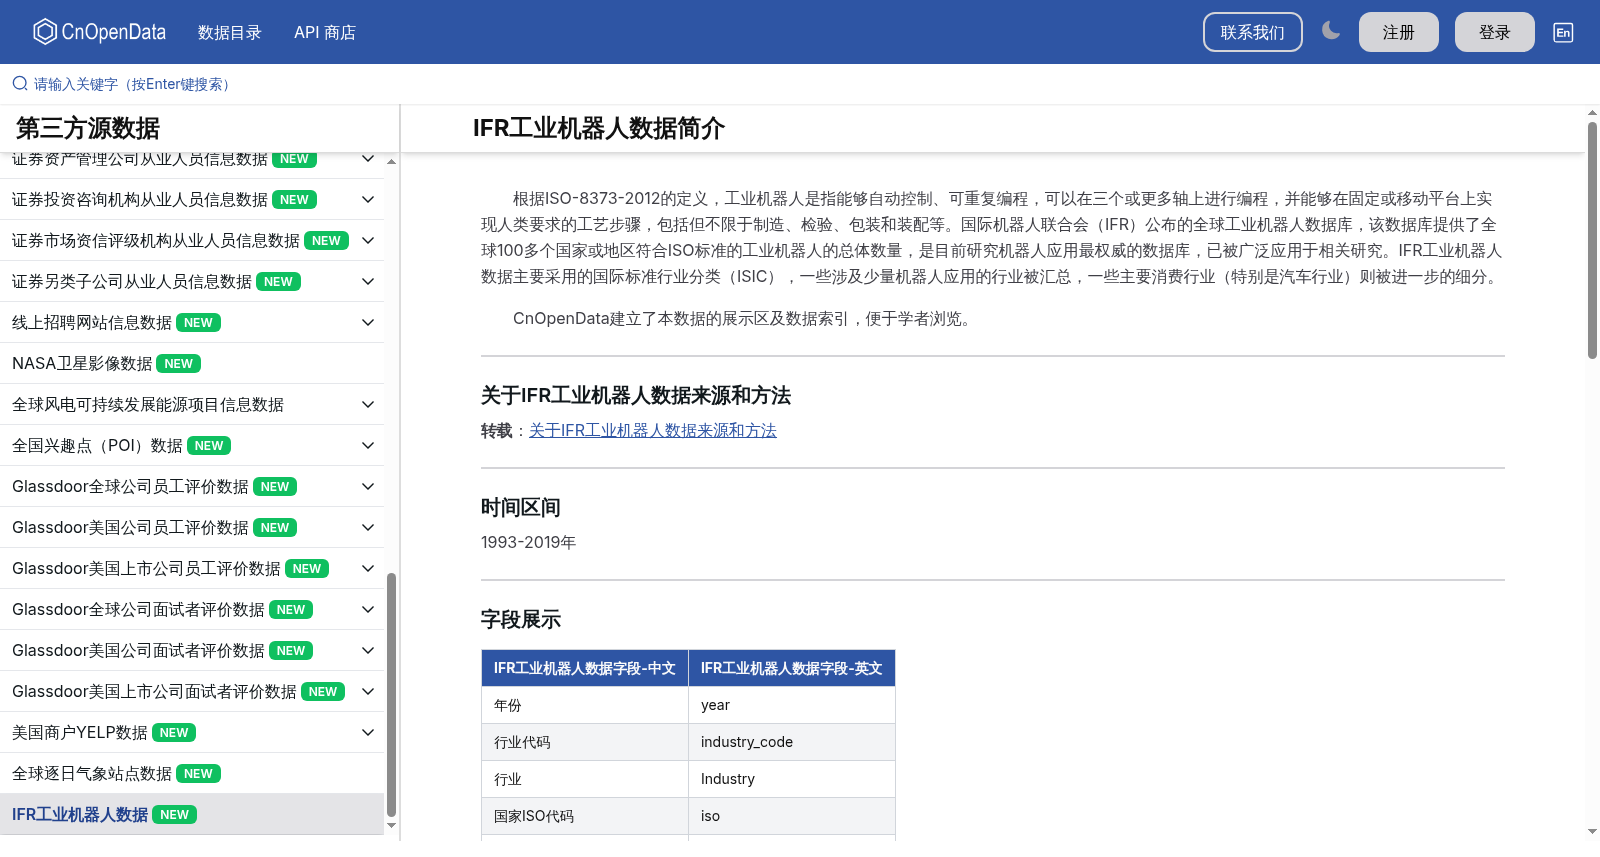Click the 行业代码 table cell
Image resolution: width=1600 pixels, height=857 pixels.
(585, 742)
